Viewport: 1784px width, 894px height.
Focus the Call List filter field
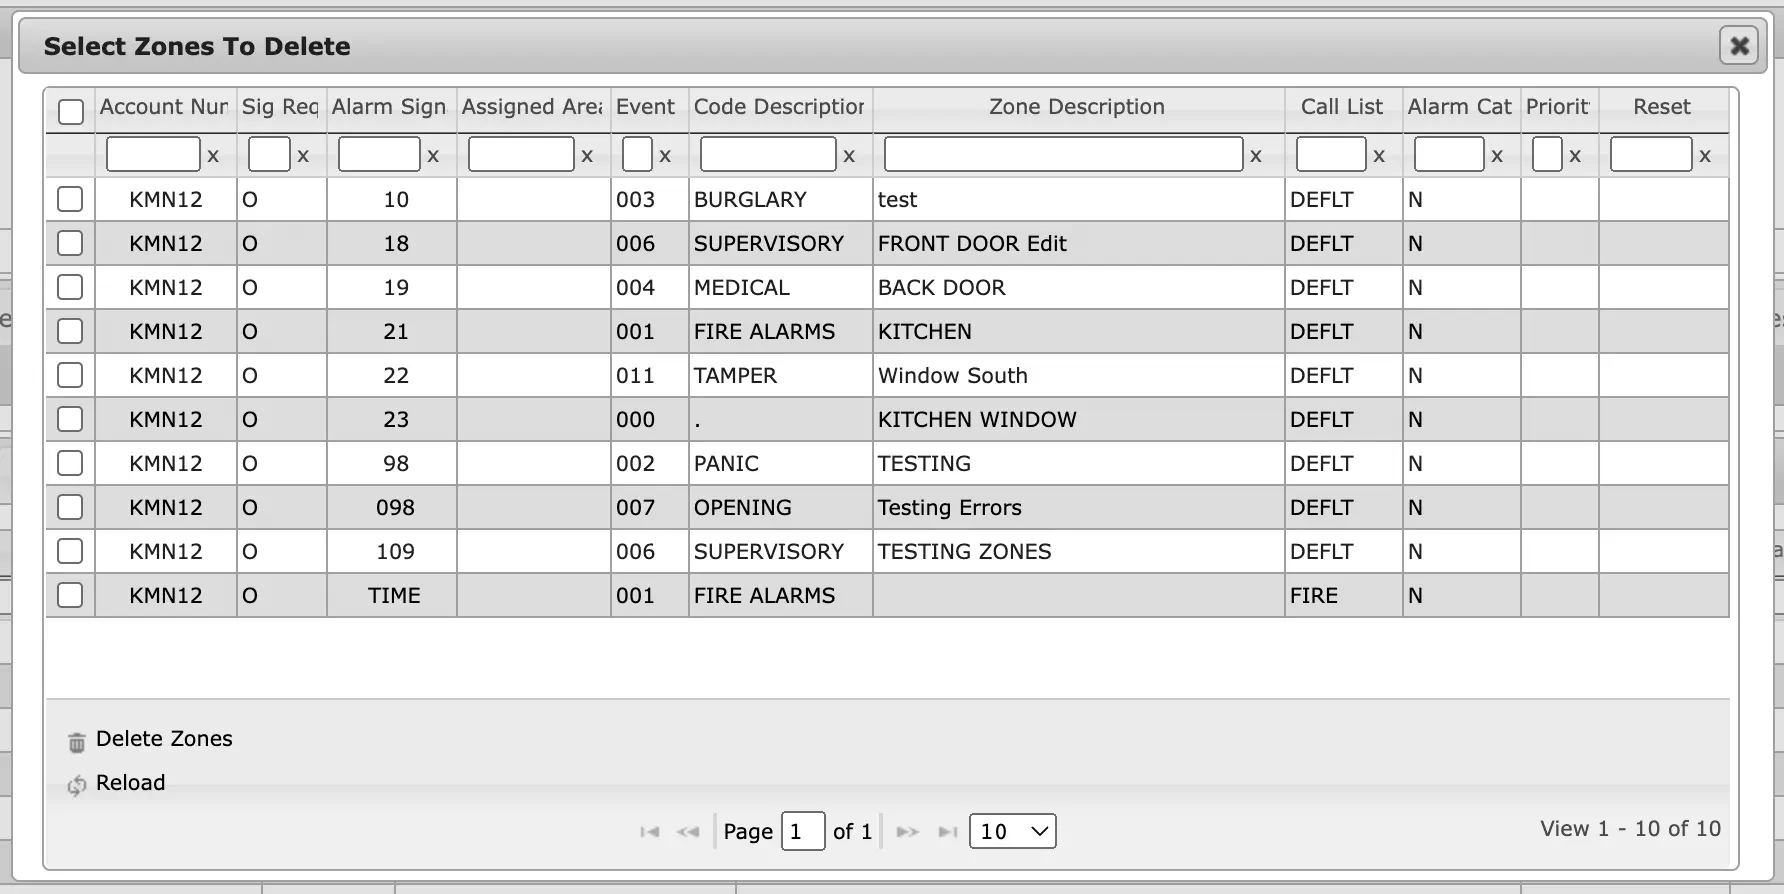(1331, 155)
